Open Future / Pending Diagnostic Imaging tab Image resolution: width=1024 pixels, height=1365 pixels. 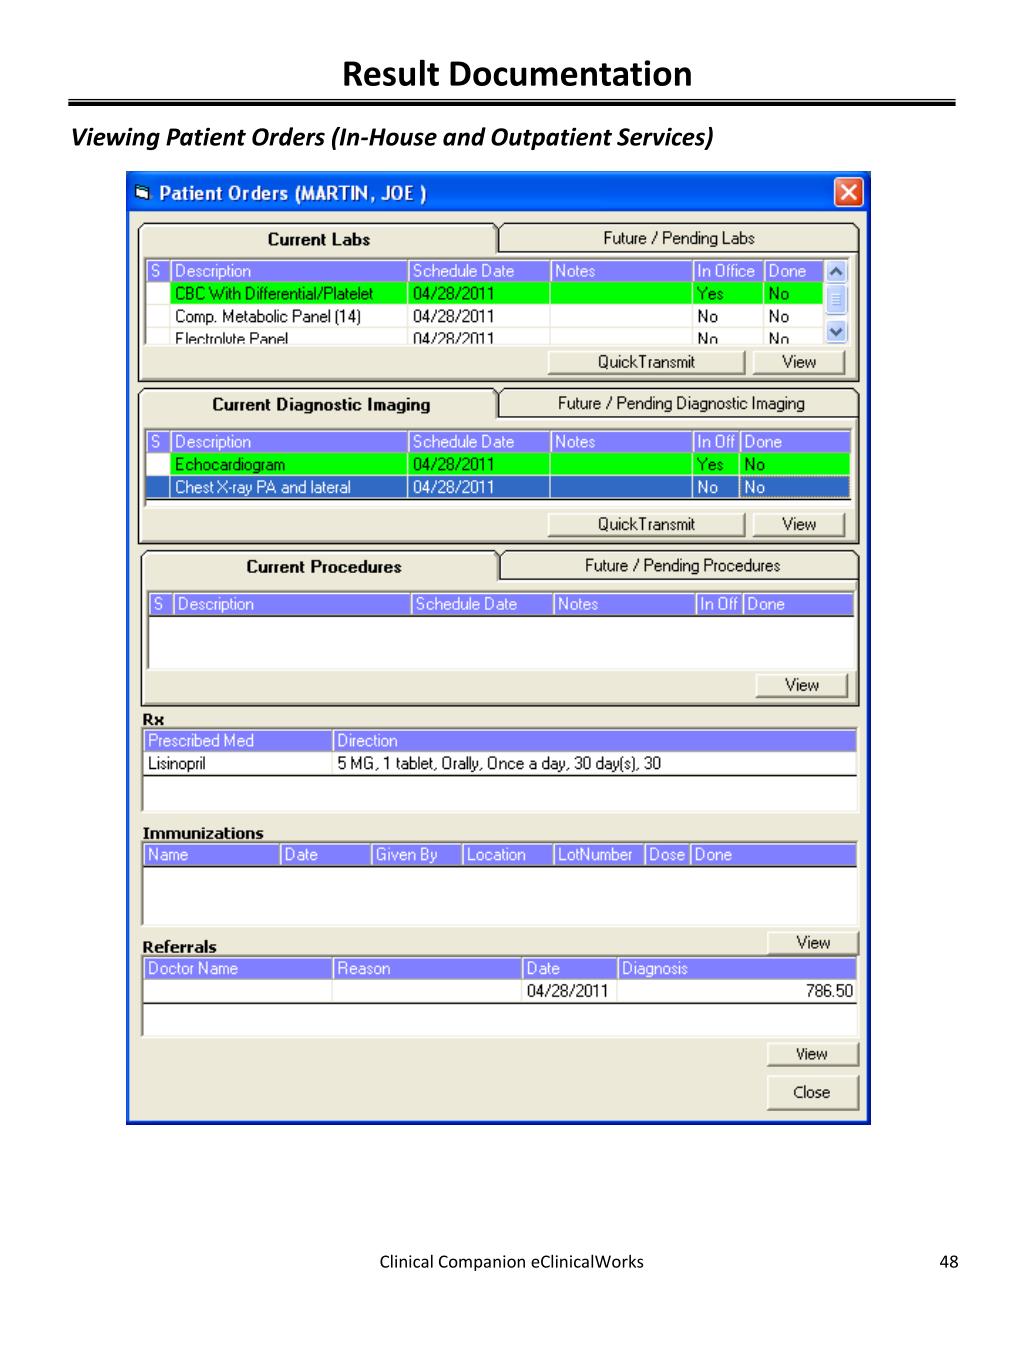click(x=680, y=404)
